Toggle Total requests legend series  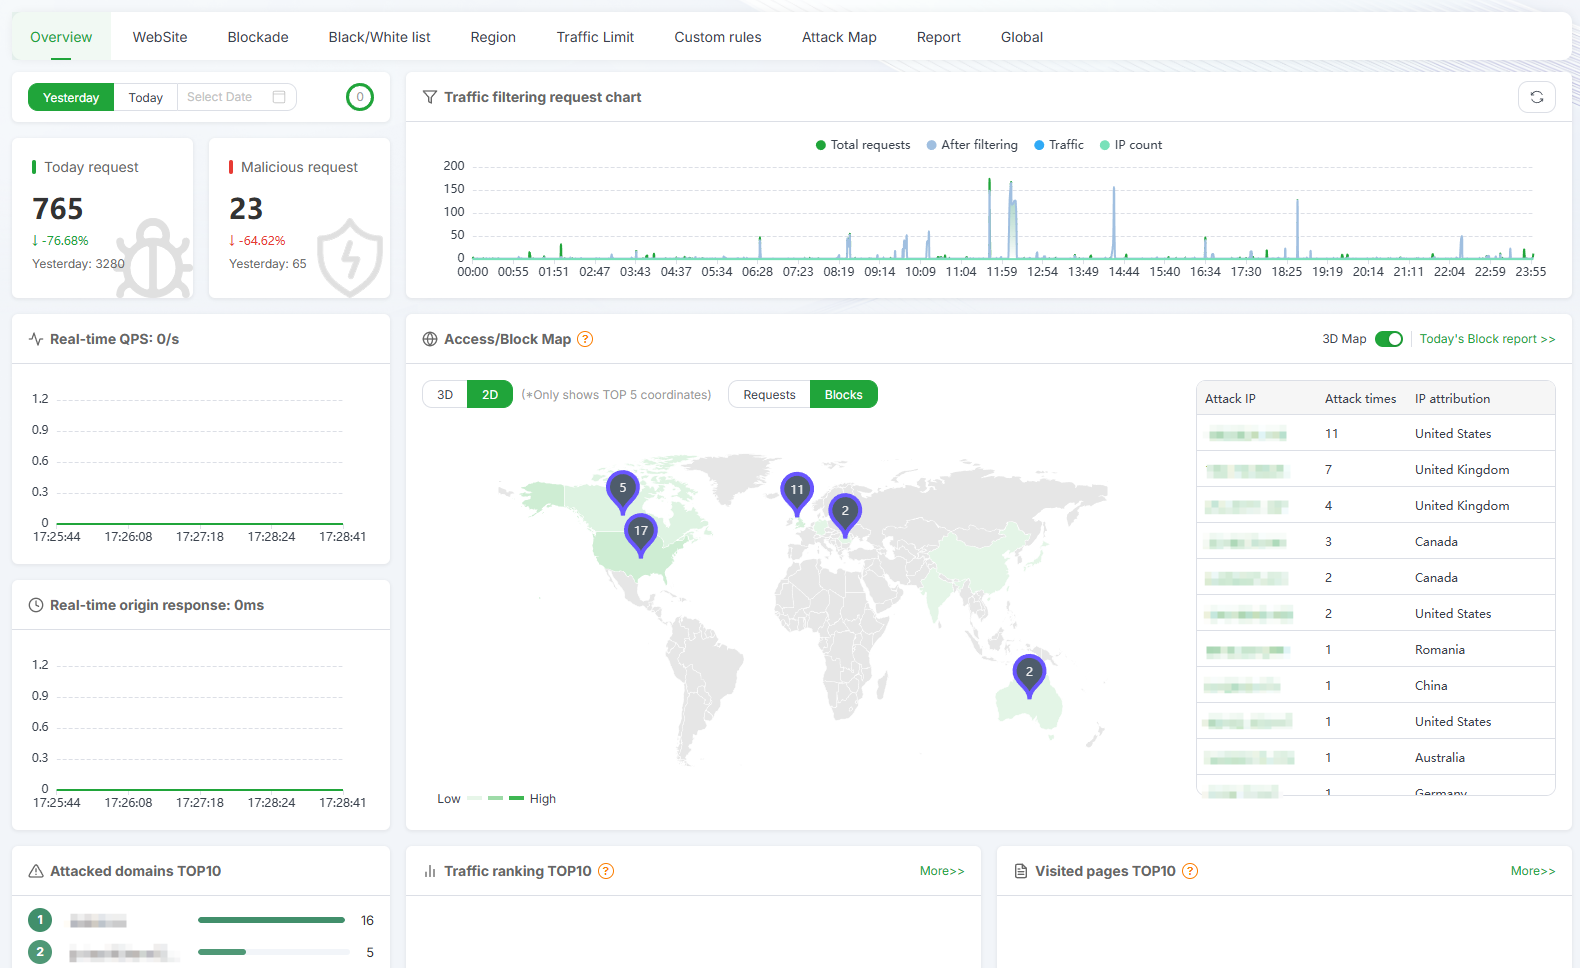[x=863, y=145]
